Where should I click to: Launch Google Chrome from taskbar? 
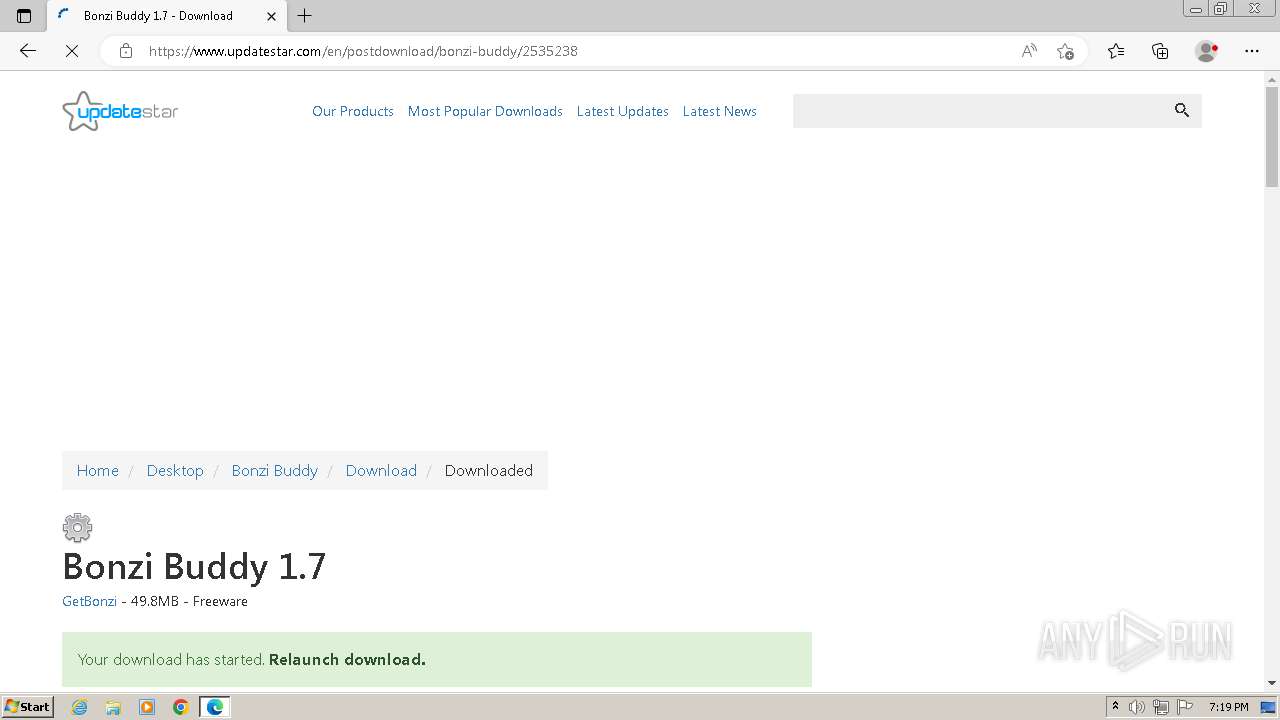[x=181, y=707]
